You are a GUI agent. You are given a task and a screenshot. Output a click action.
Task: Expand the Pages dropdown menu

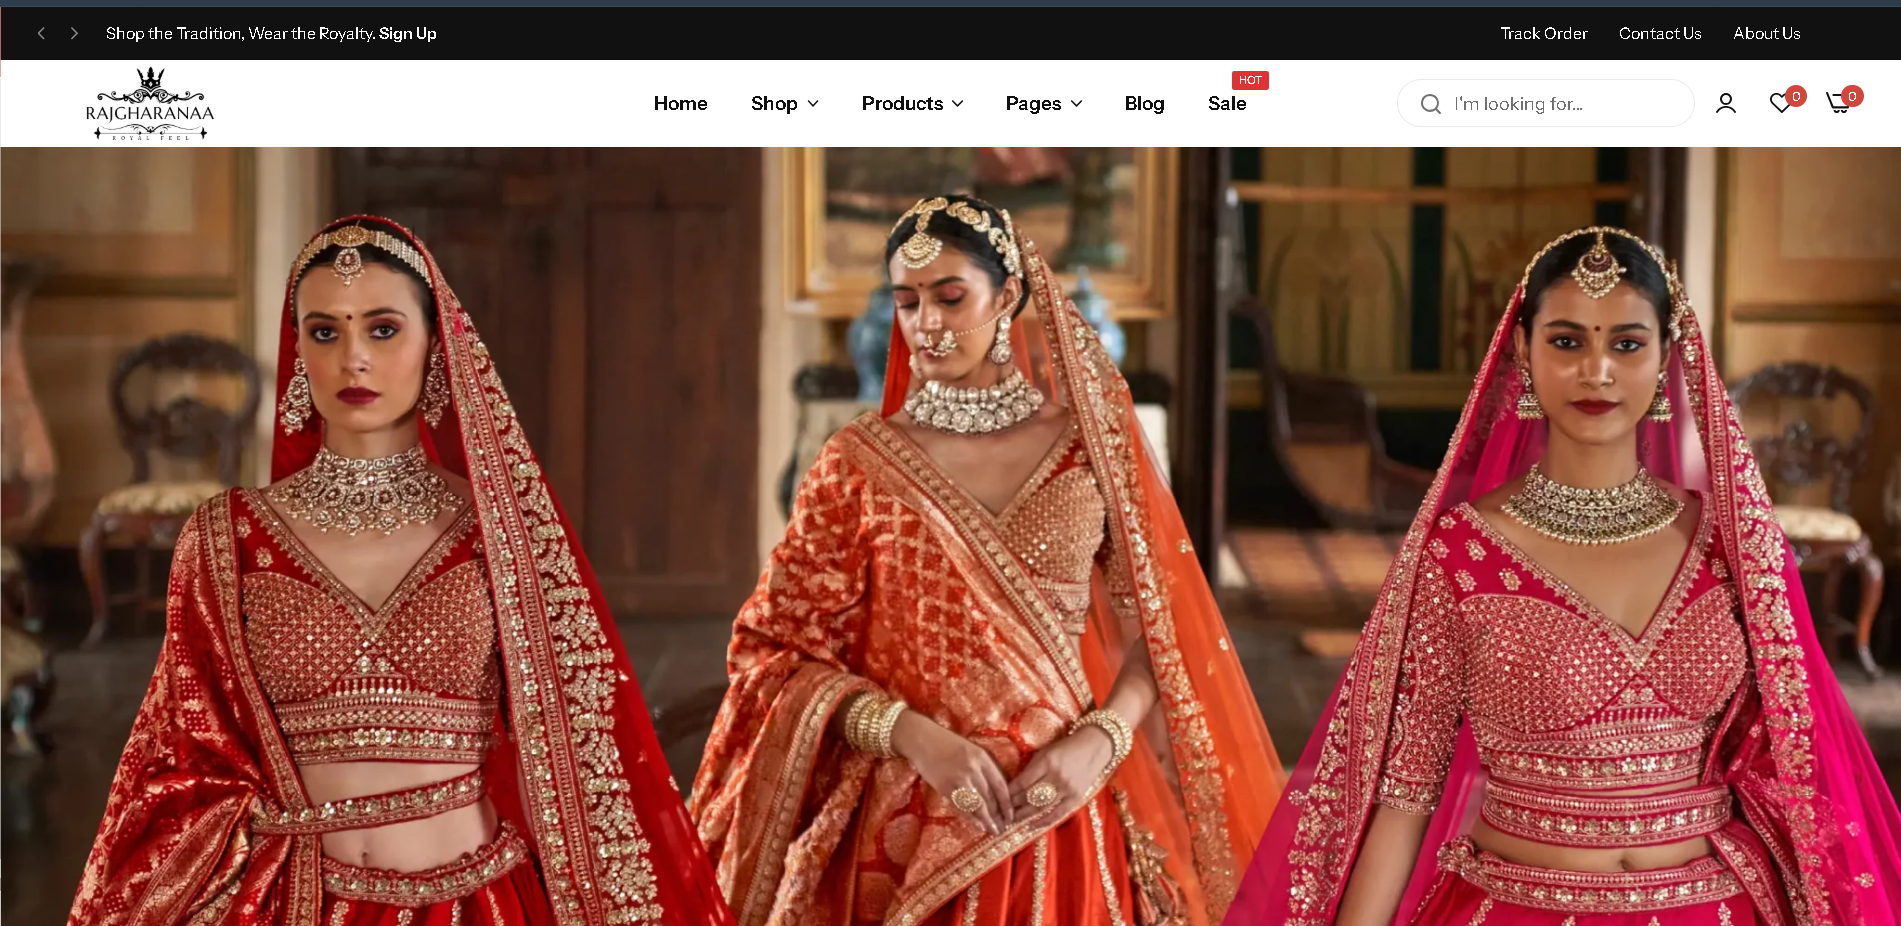tap(1043, 103)
